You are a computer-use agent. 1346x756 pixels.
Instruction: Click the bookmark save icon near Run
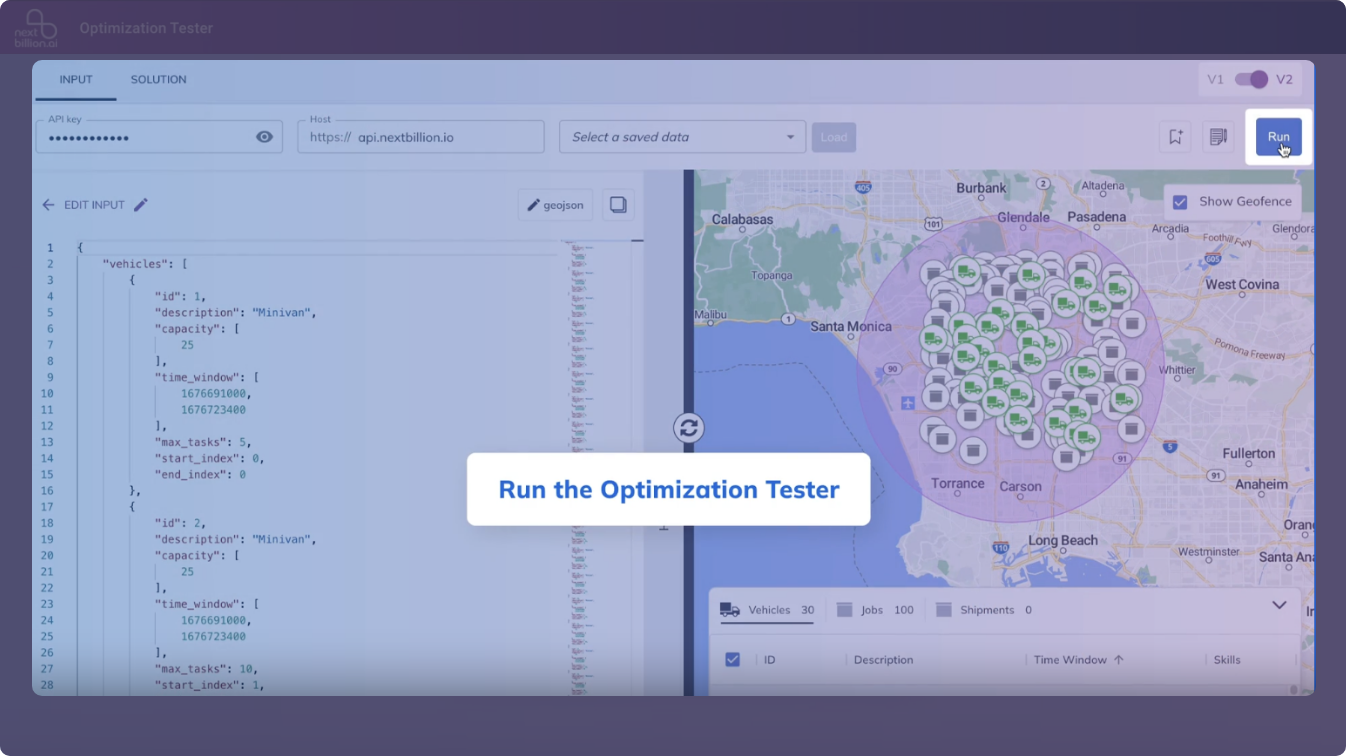click(x=1175, y=137)
